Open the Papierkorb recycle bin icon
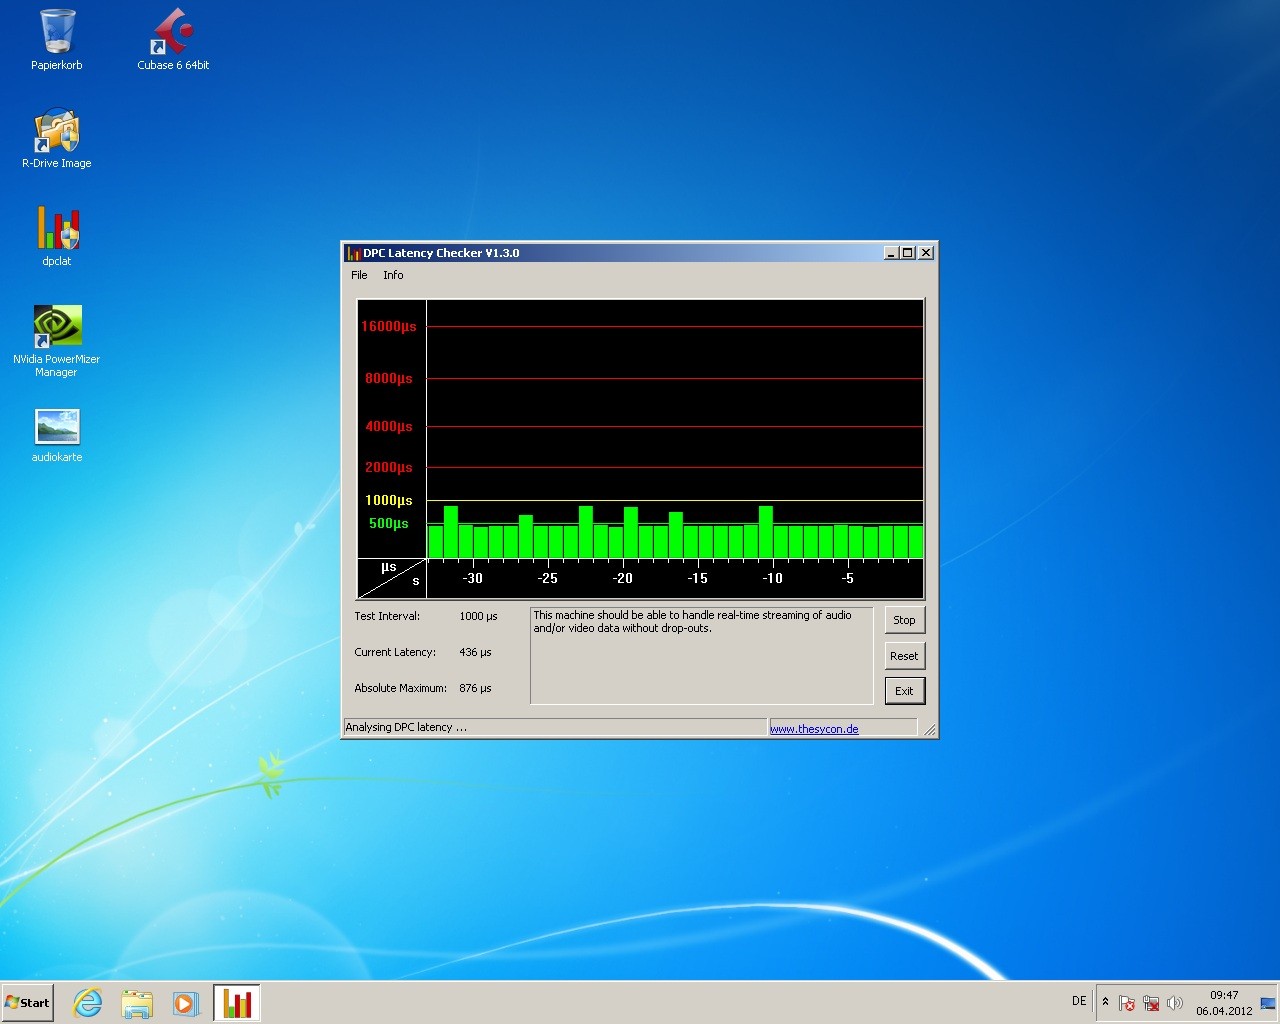Screen dimensions: 1280x1024 point(57,40)
